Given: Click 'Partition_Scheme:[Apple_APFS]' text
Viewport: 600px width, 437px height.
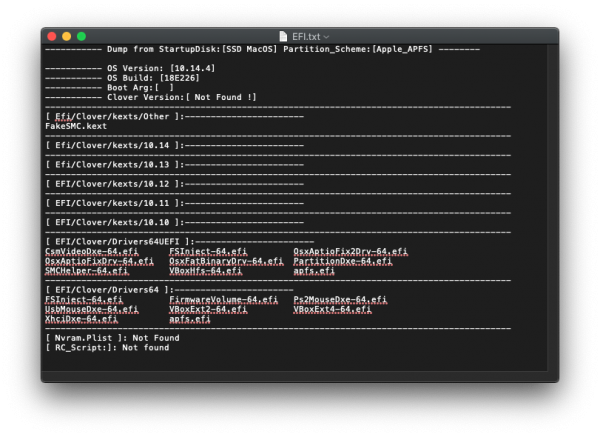Looking at the screenshot, I should (x=358, y=49).
